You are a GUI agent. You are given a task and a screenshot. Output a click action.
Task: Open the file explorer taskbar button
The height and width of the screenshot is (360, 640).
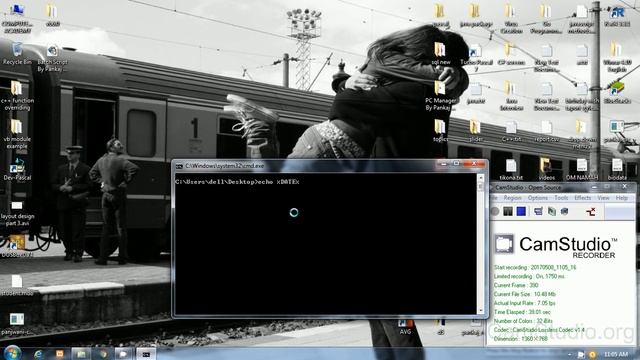point(81,354)
